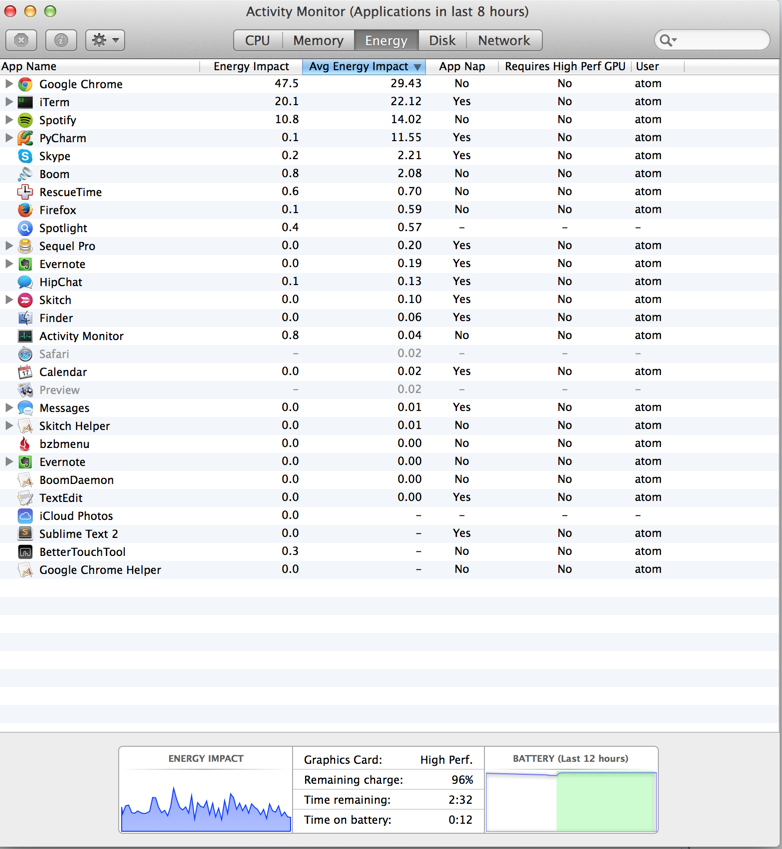Click the Spotlight magnifier icon
The width and height of the screenshot is (782, 849).
[x=25, y=228]
